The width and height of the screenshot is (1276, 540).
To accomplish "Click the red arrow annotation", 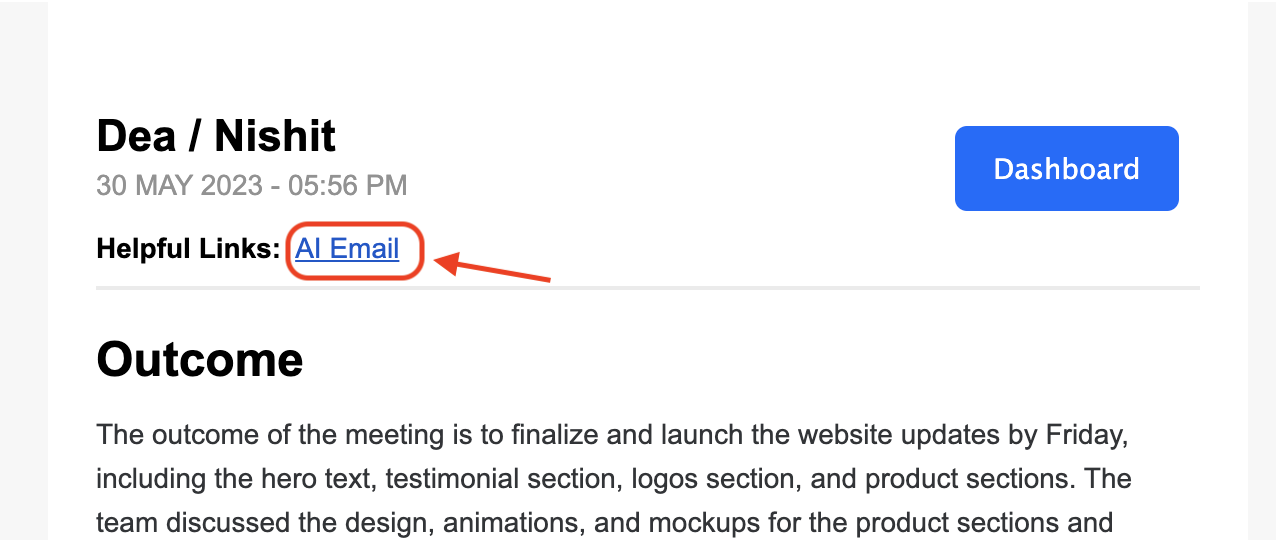I will (495, 268).
